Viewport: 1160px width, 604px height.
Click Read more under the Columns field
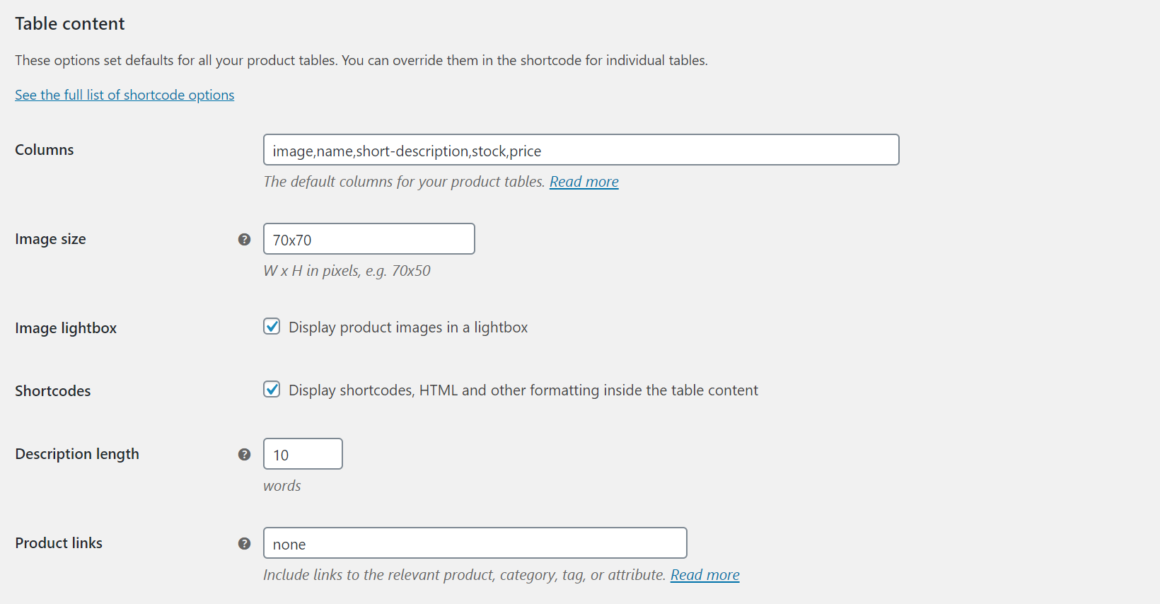tap(583, 181)
